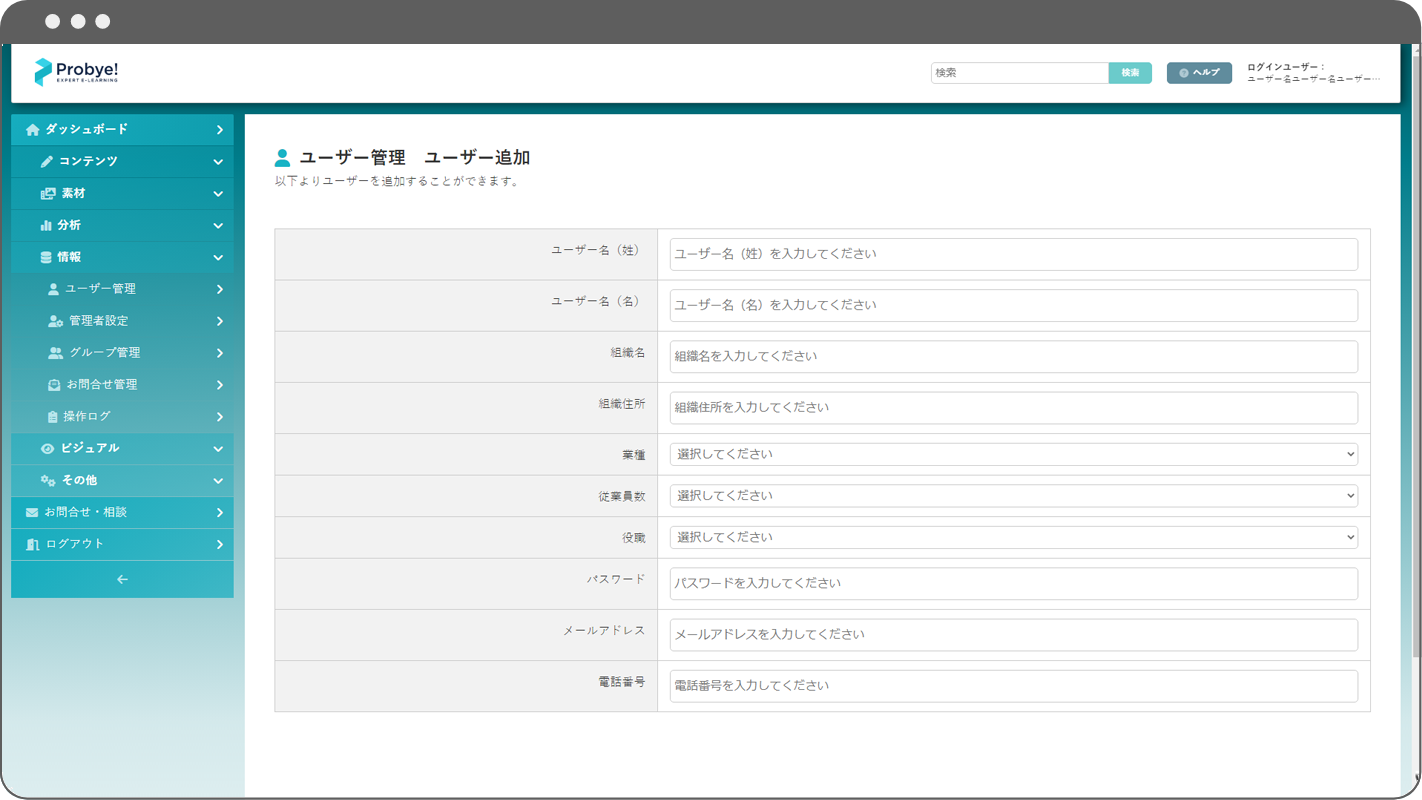Focus the ユーザー名（姓） text field
Image resolution: width=1422 pixels, height=800 pixels.
[x=1013, y=254]
